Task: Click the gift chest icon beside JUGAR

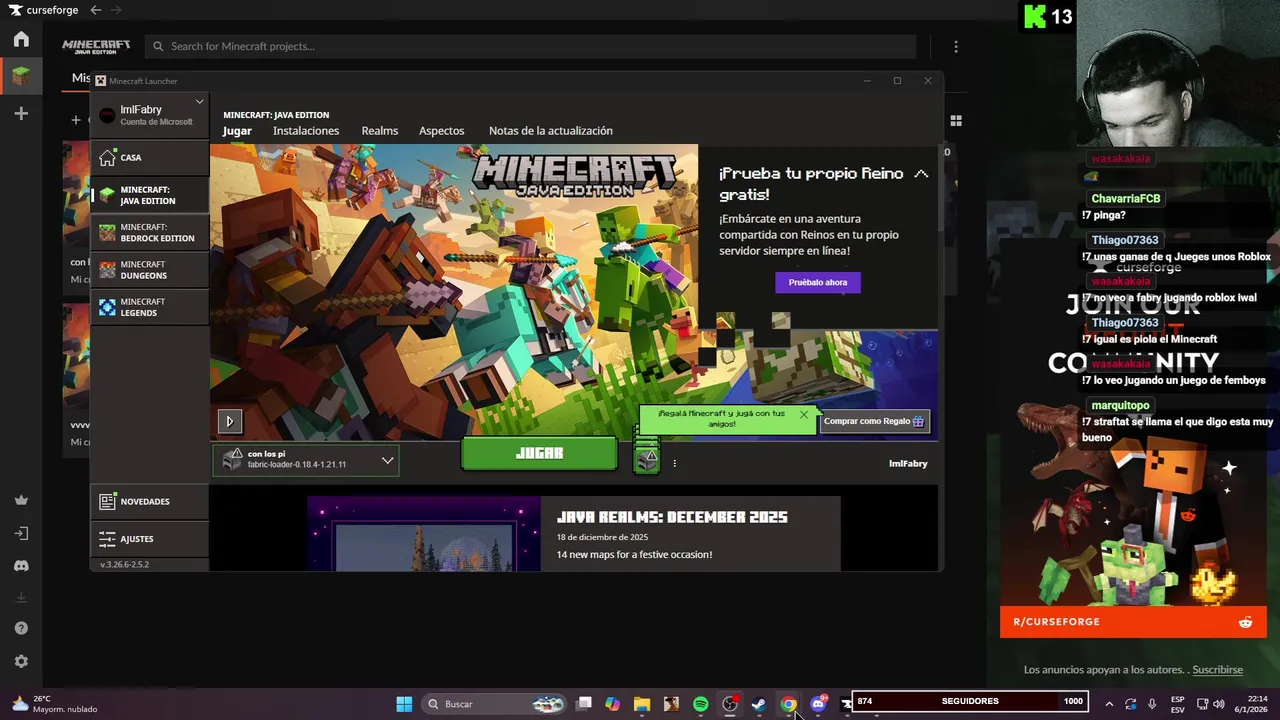Action: [647, 459]
